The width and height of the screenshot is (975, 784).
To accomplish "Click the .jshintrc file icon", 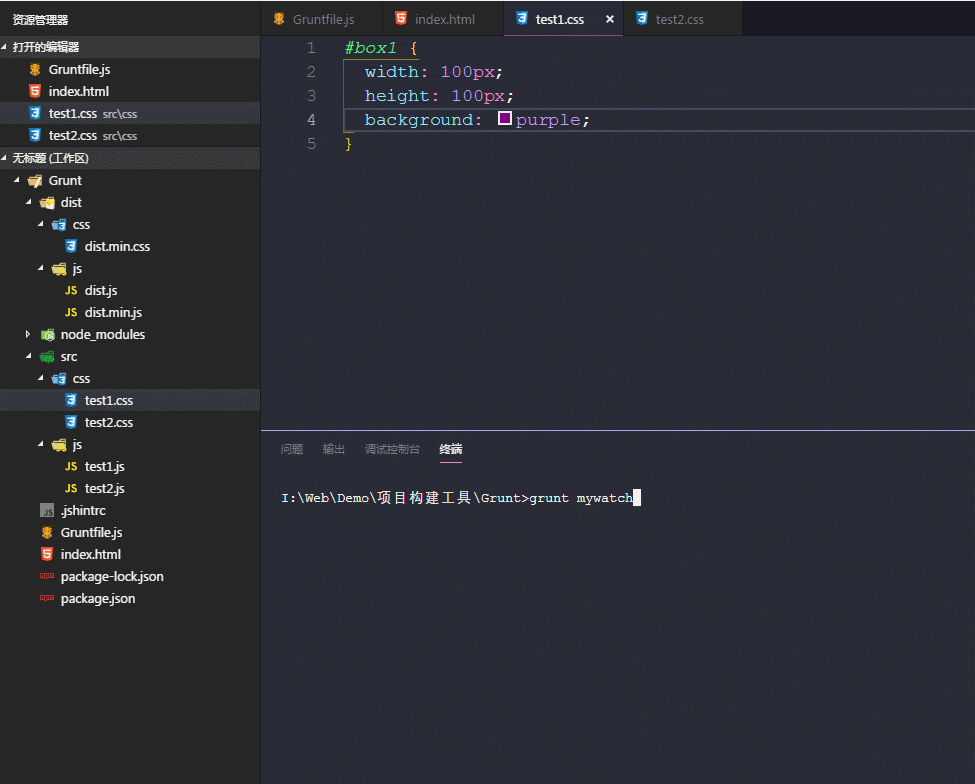I will 47,510.
